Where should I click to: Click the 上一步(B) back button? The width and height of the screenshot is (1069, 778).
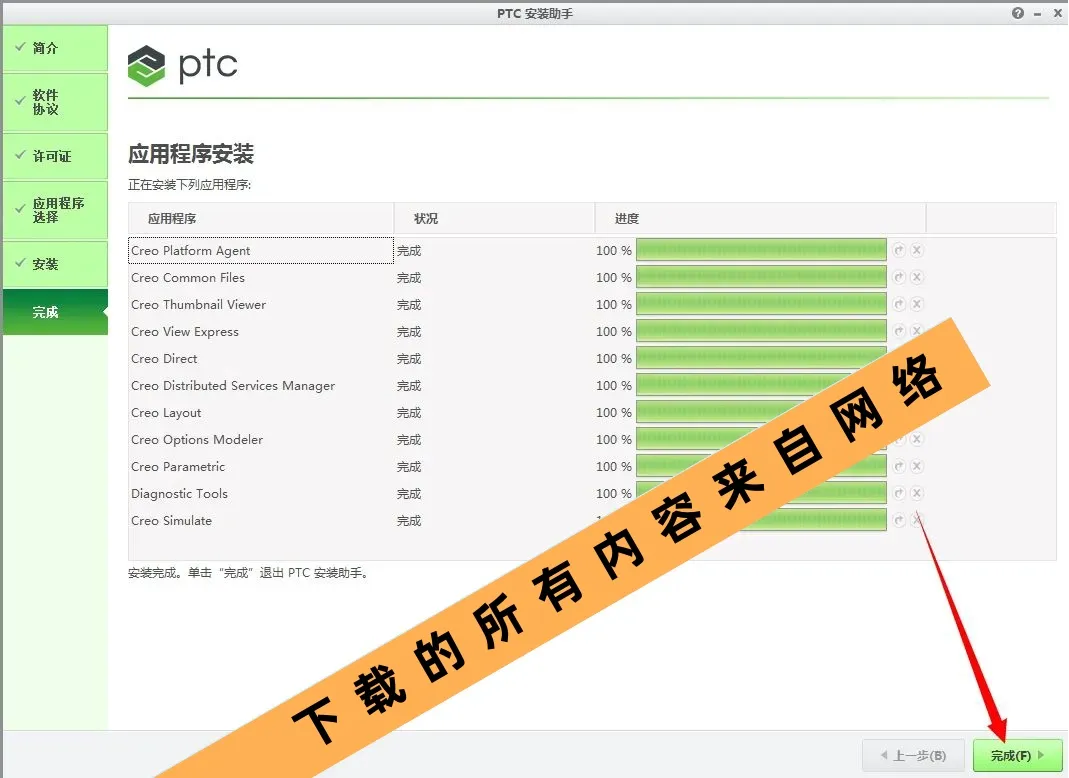[x=914, y=755]
